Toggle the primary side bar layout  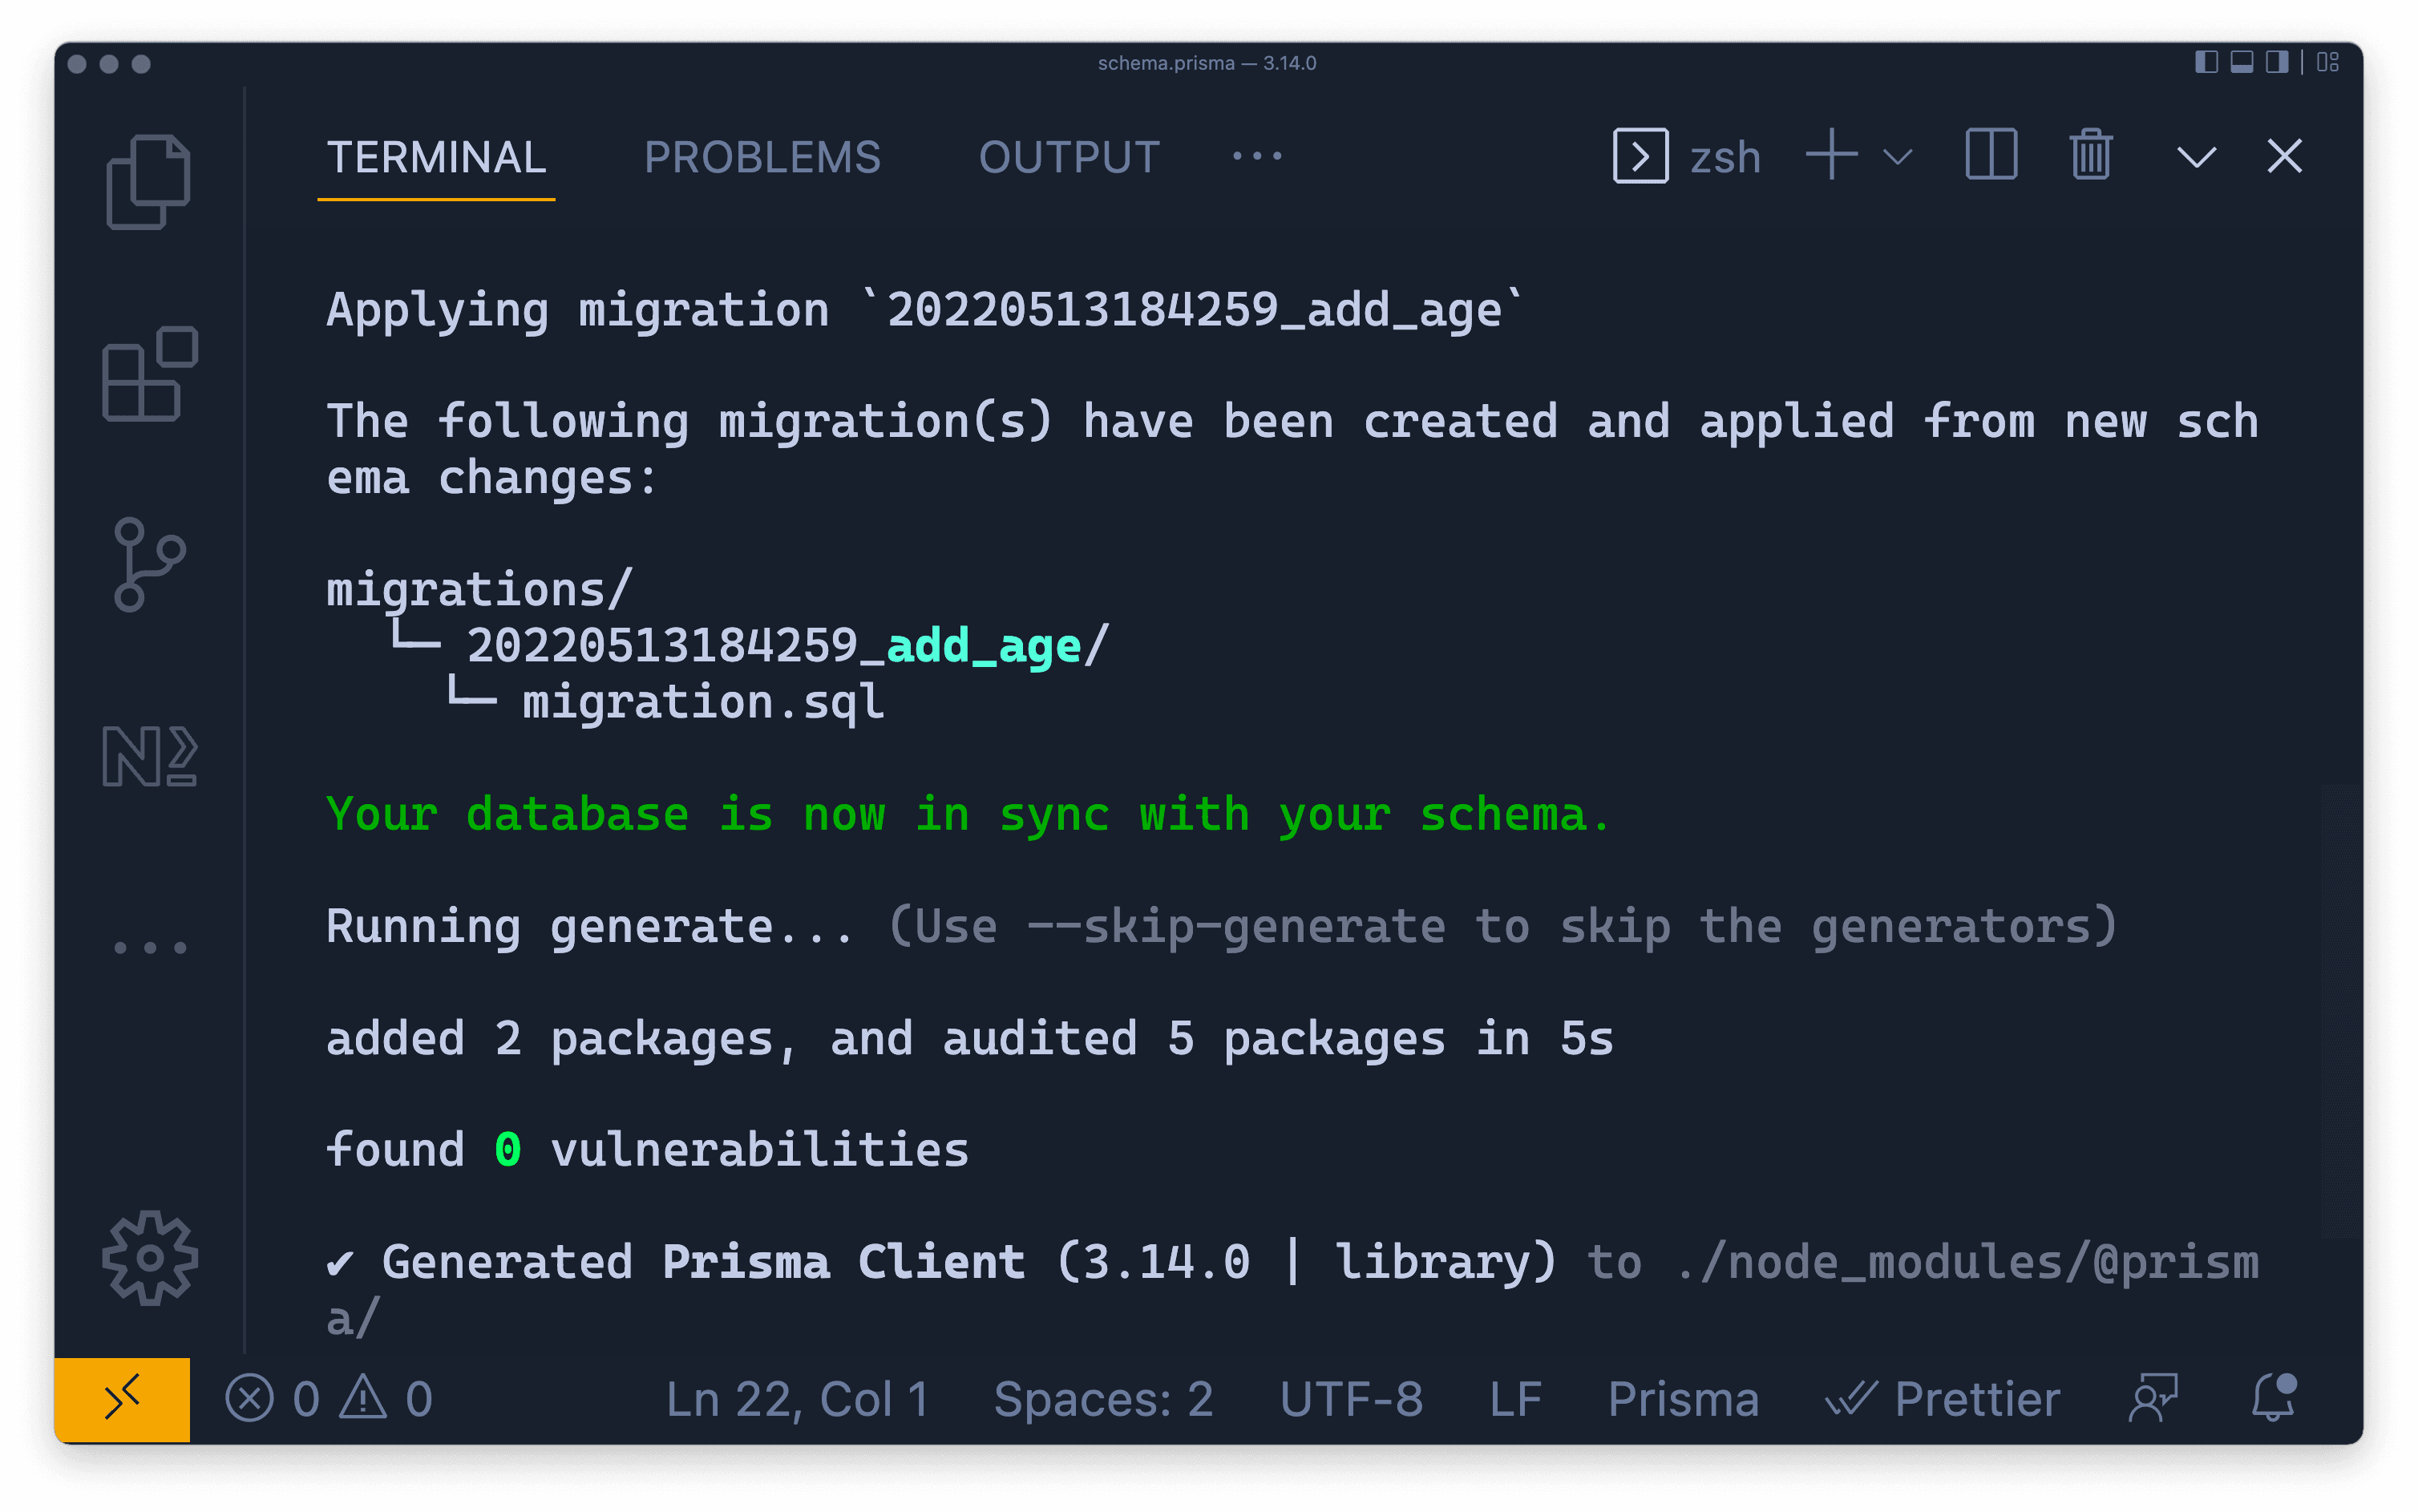pos(2206,62)
